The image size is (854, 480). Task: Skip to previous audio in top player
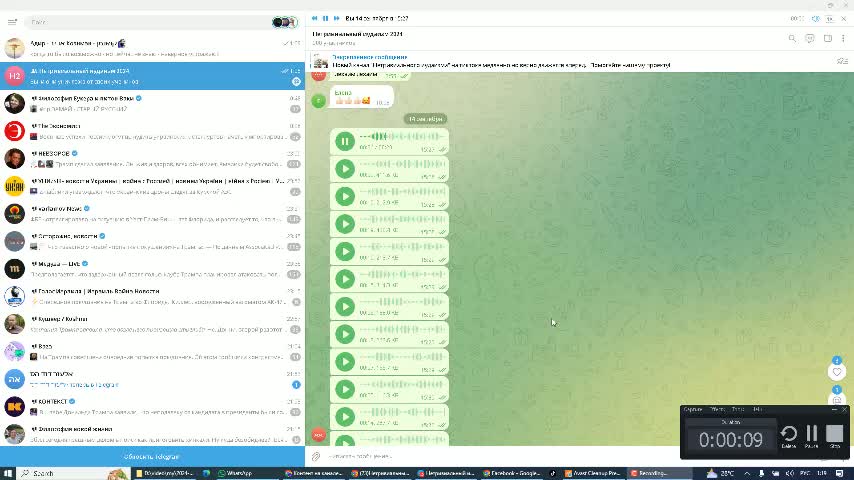(314, 18)
